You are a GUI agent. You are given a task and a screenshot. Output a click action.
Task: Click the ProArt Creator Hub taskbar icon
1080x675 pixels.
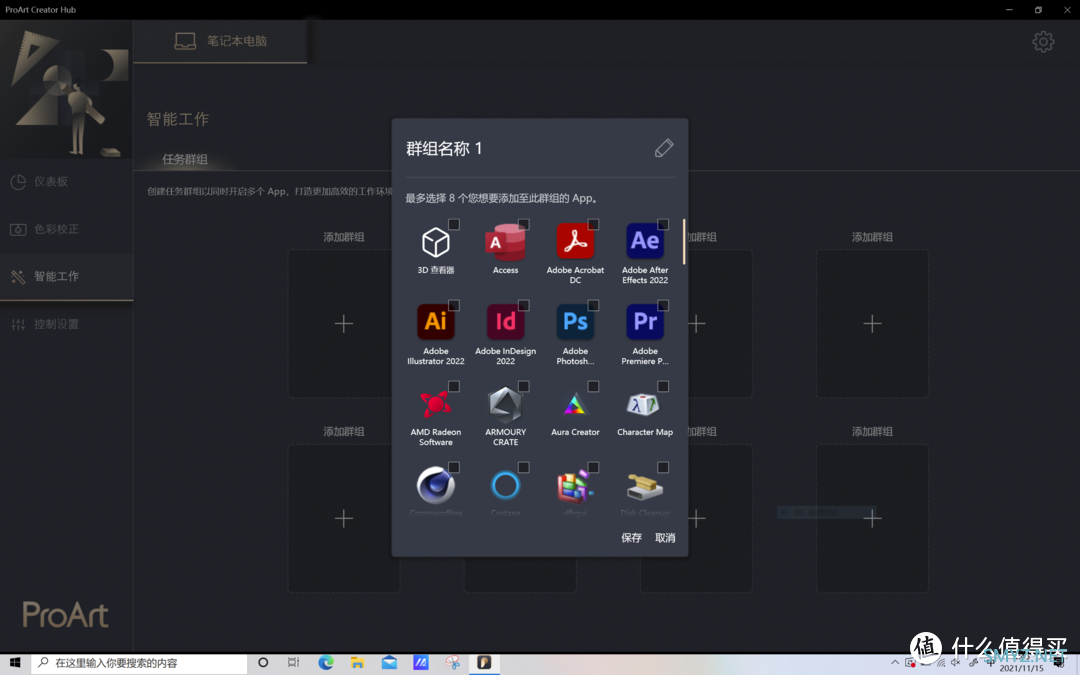(x=484, y=663)
